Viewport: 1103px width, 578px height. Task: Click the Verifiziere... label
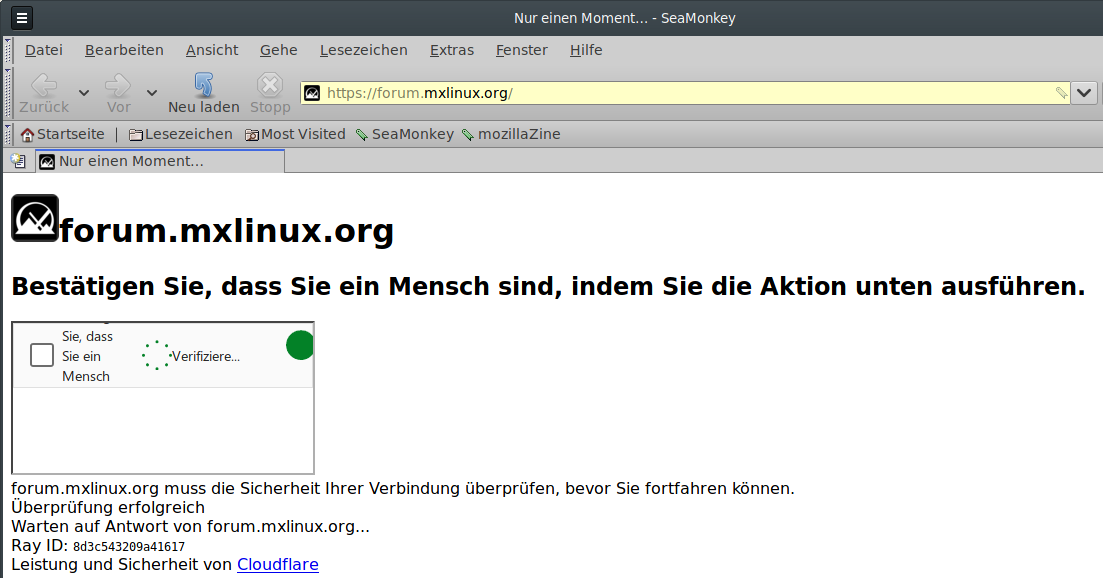[x=206, y=357]
